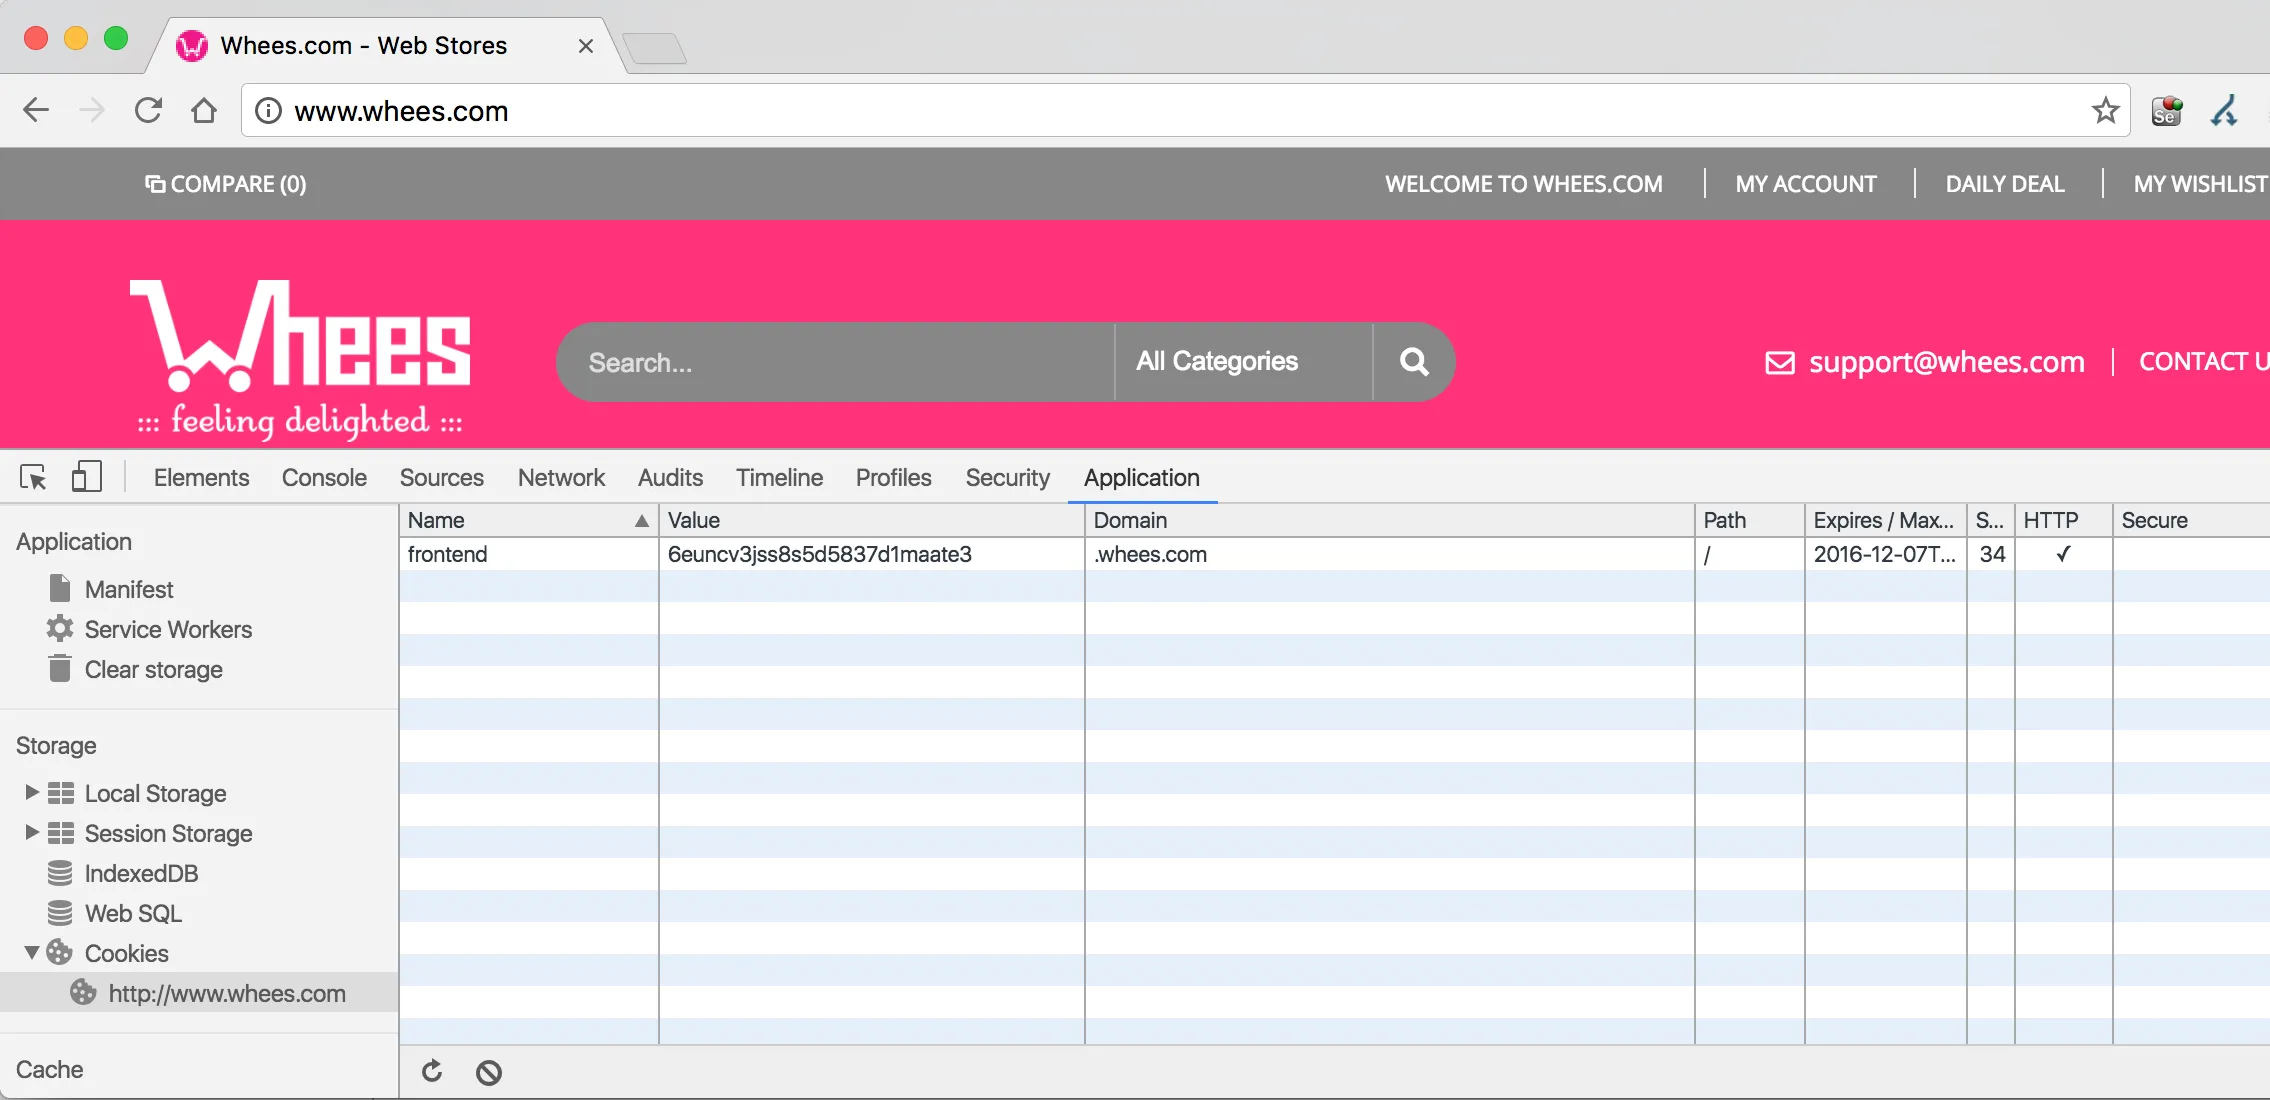This screenshot has width=2270, height=1100.
Task: Switch to the Network tab
Action: click(561, 478)
